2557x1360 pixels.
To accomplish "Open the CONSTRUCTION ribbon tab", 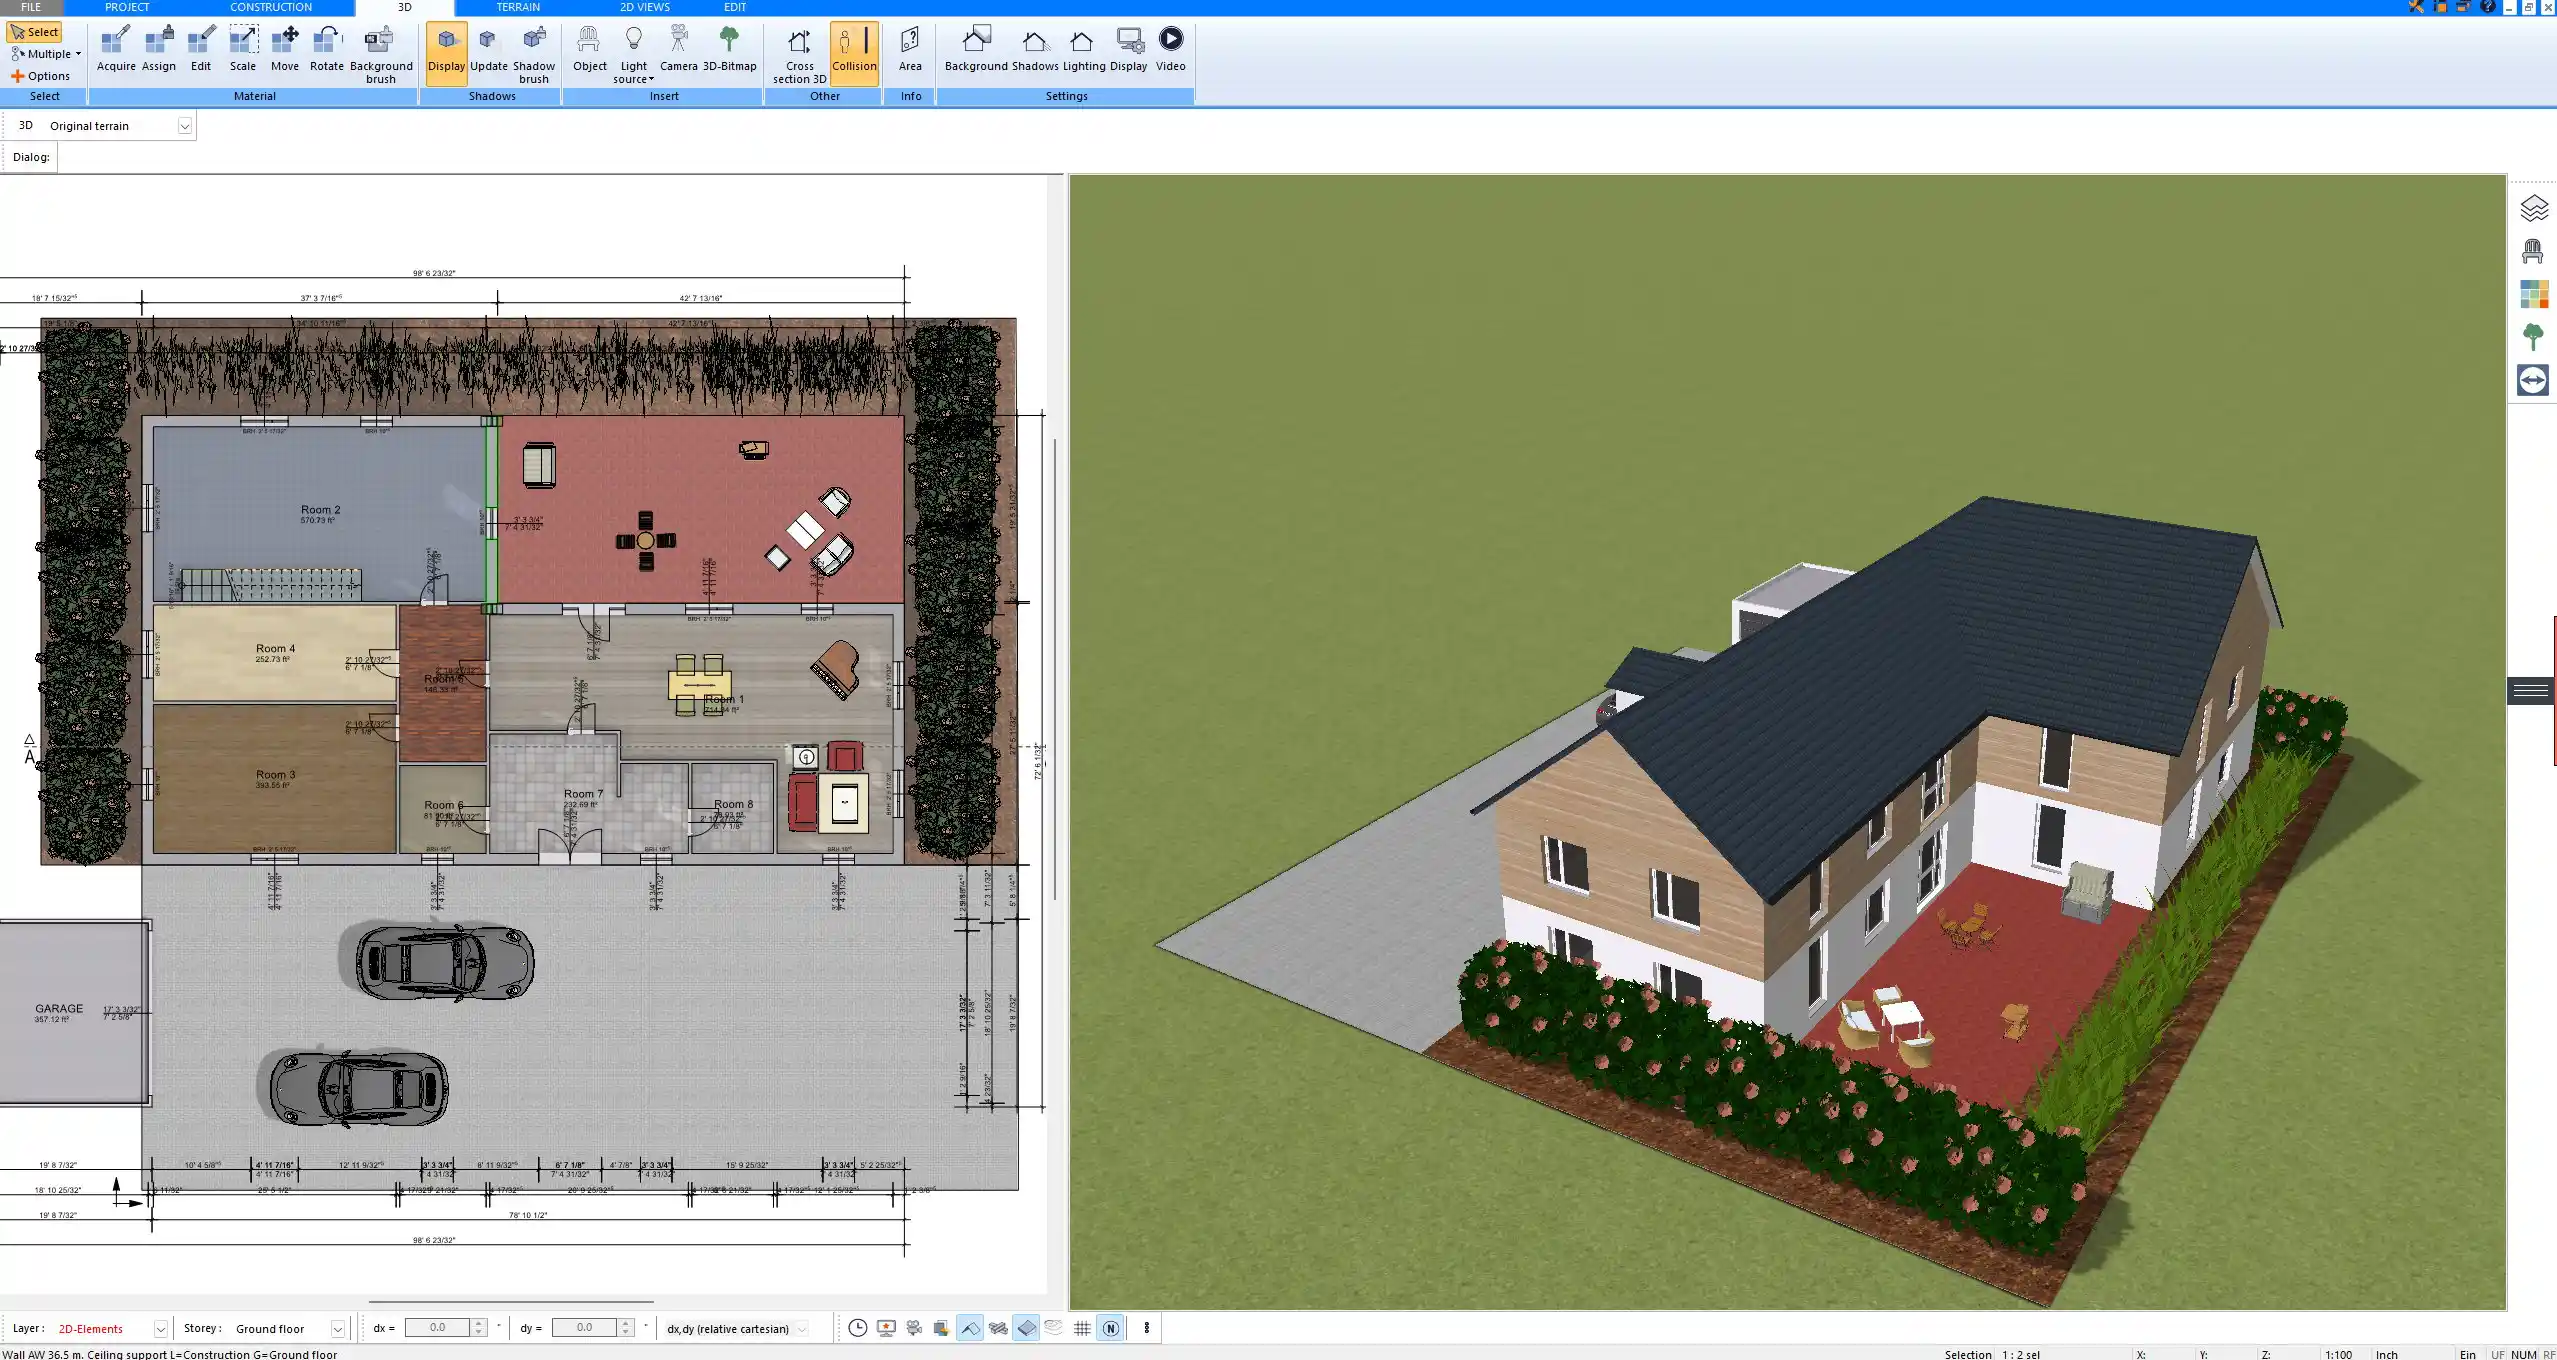I will tap(270, 7).
